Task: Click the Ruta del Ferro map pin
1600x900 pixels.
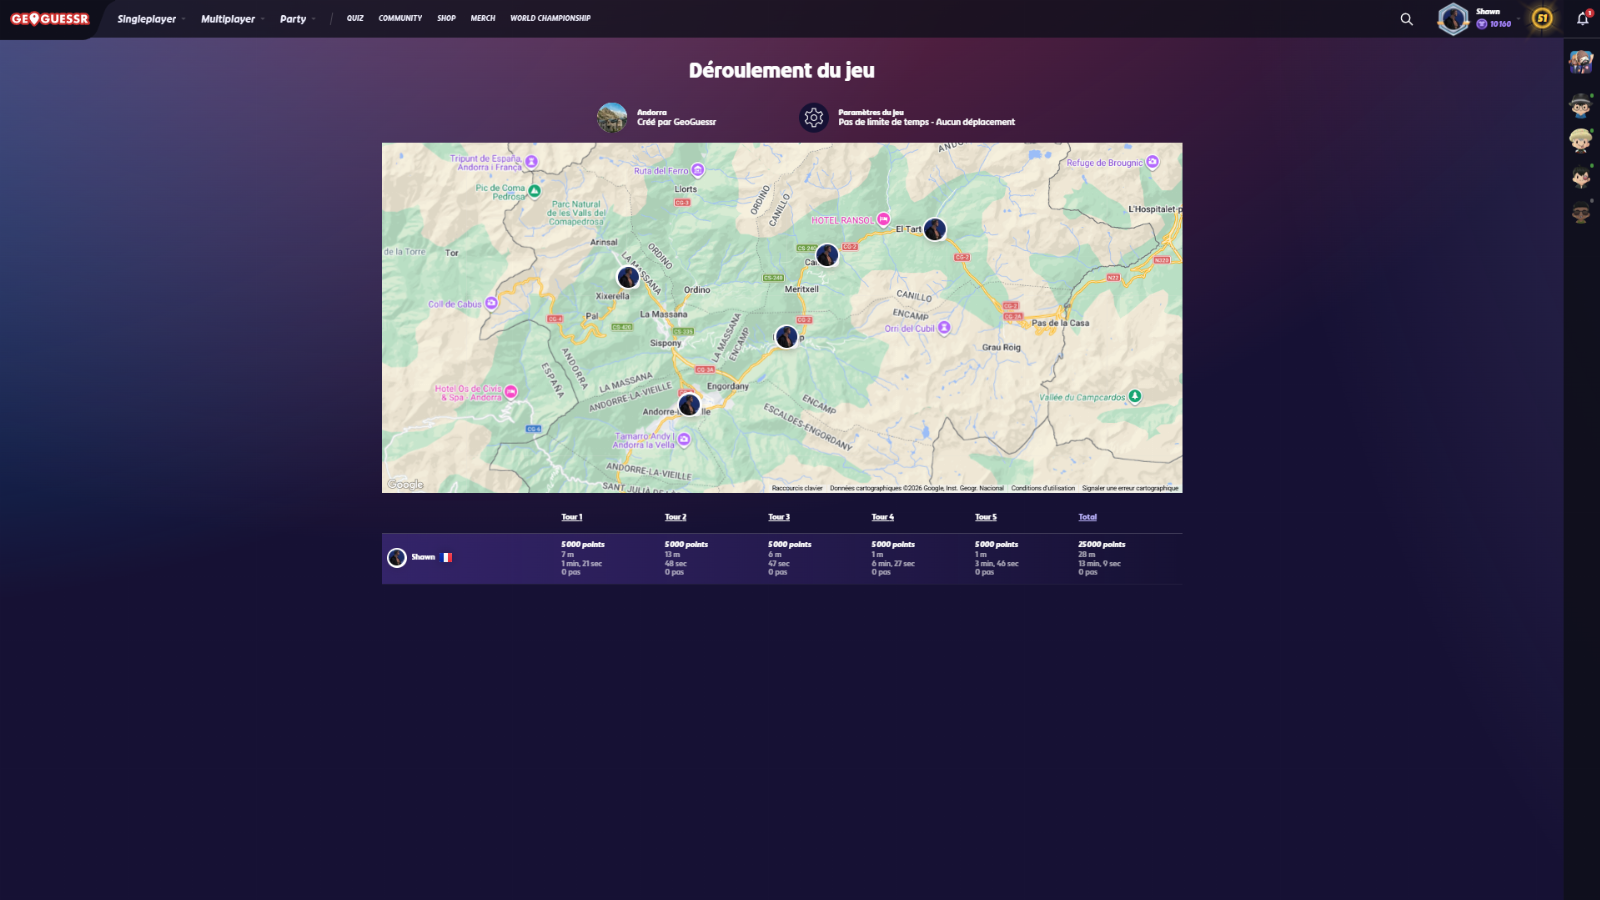Action: point(698,171)
